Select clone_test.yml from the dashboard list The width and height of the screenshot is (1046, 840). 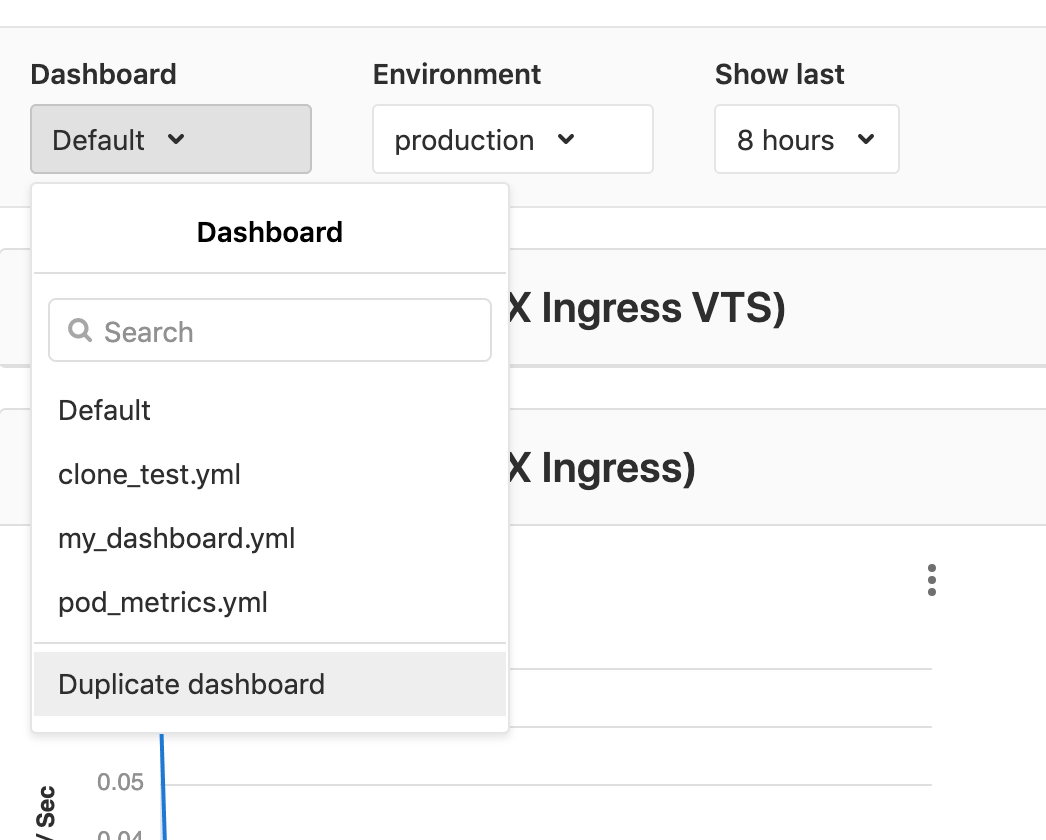click(x=148, y=474)
